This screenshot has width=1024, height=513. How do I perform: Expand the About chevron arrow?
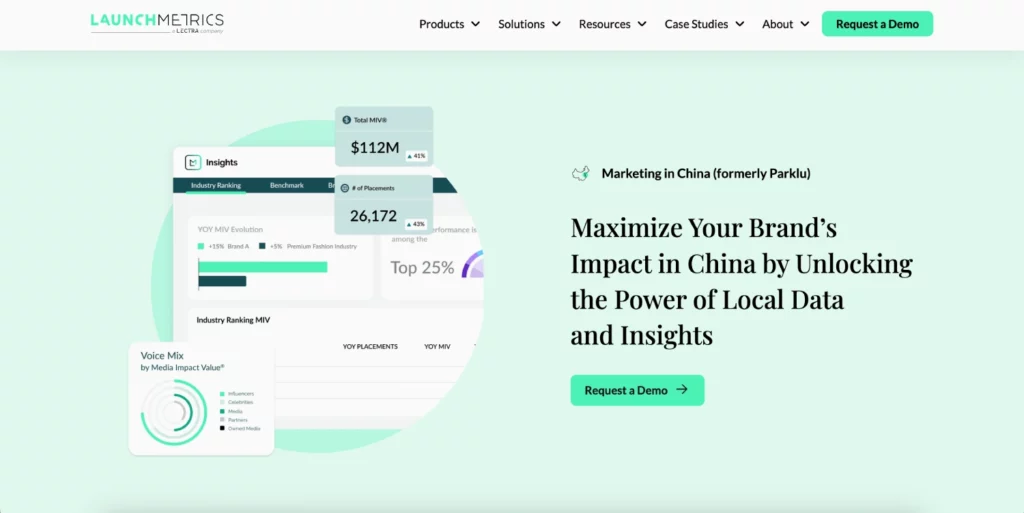tap(805, 24)
